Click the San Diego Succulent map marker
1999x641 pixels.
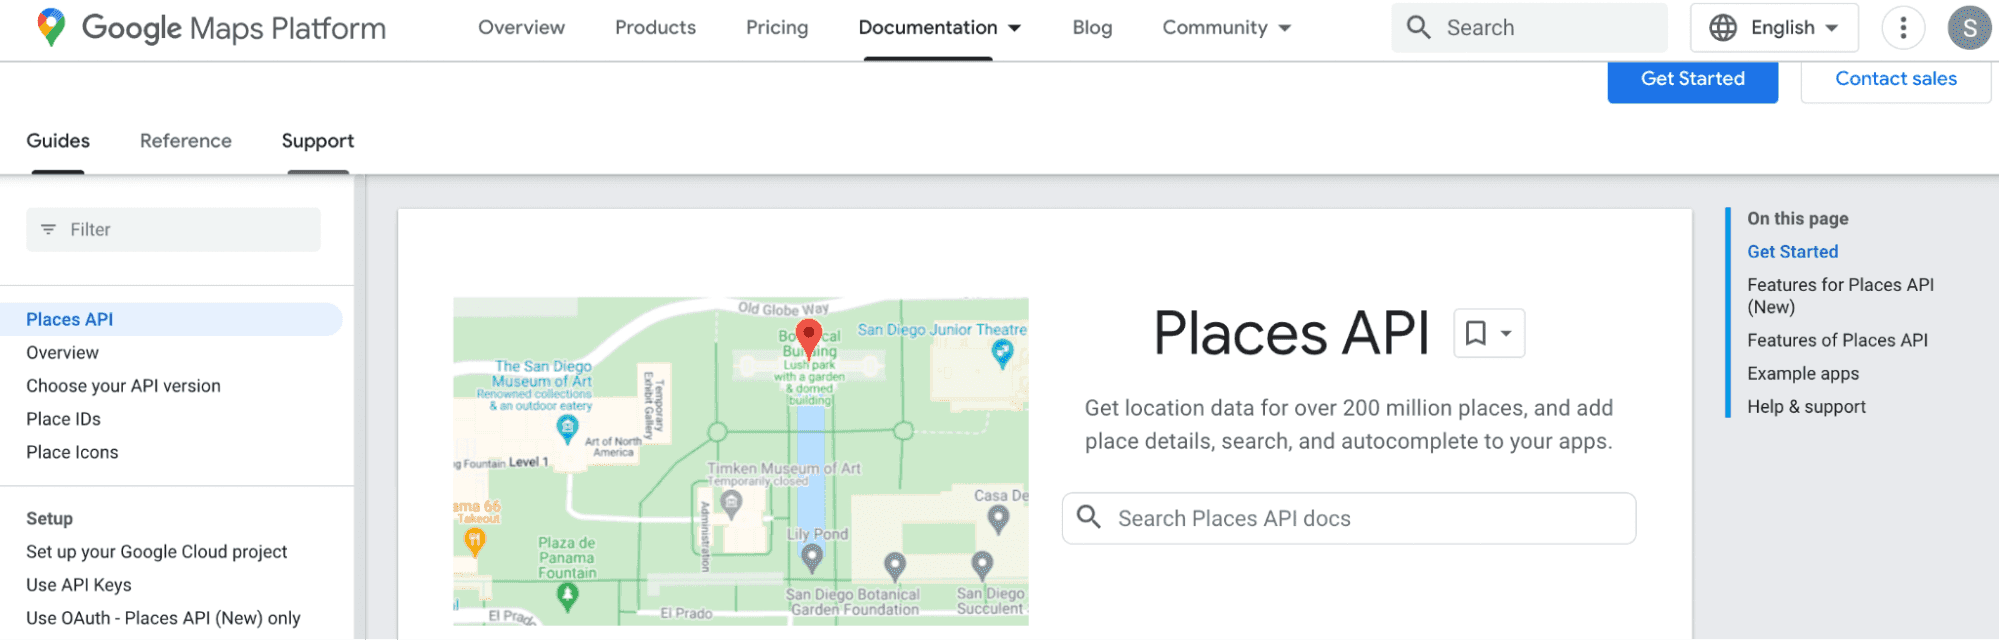click(x=983, y=566)
